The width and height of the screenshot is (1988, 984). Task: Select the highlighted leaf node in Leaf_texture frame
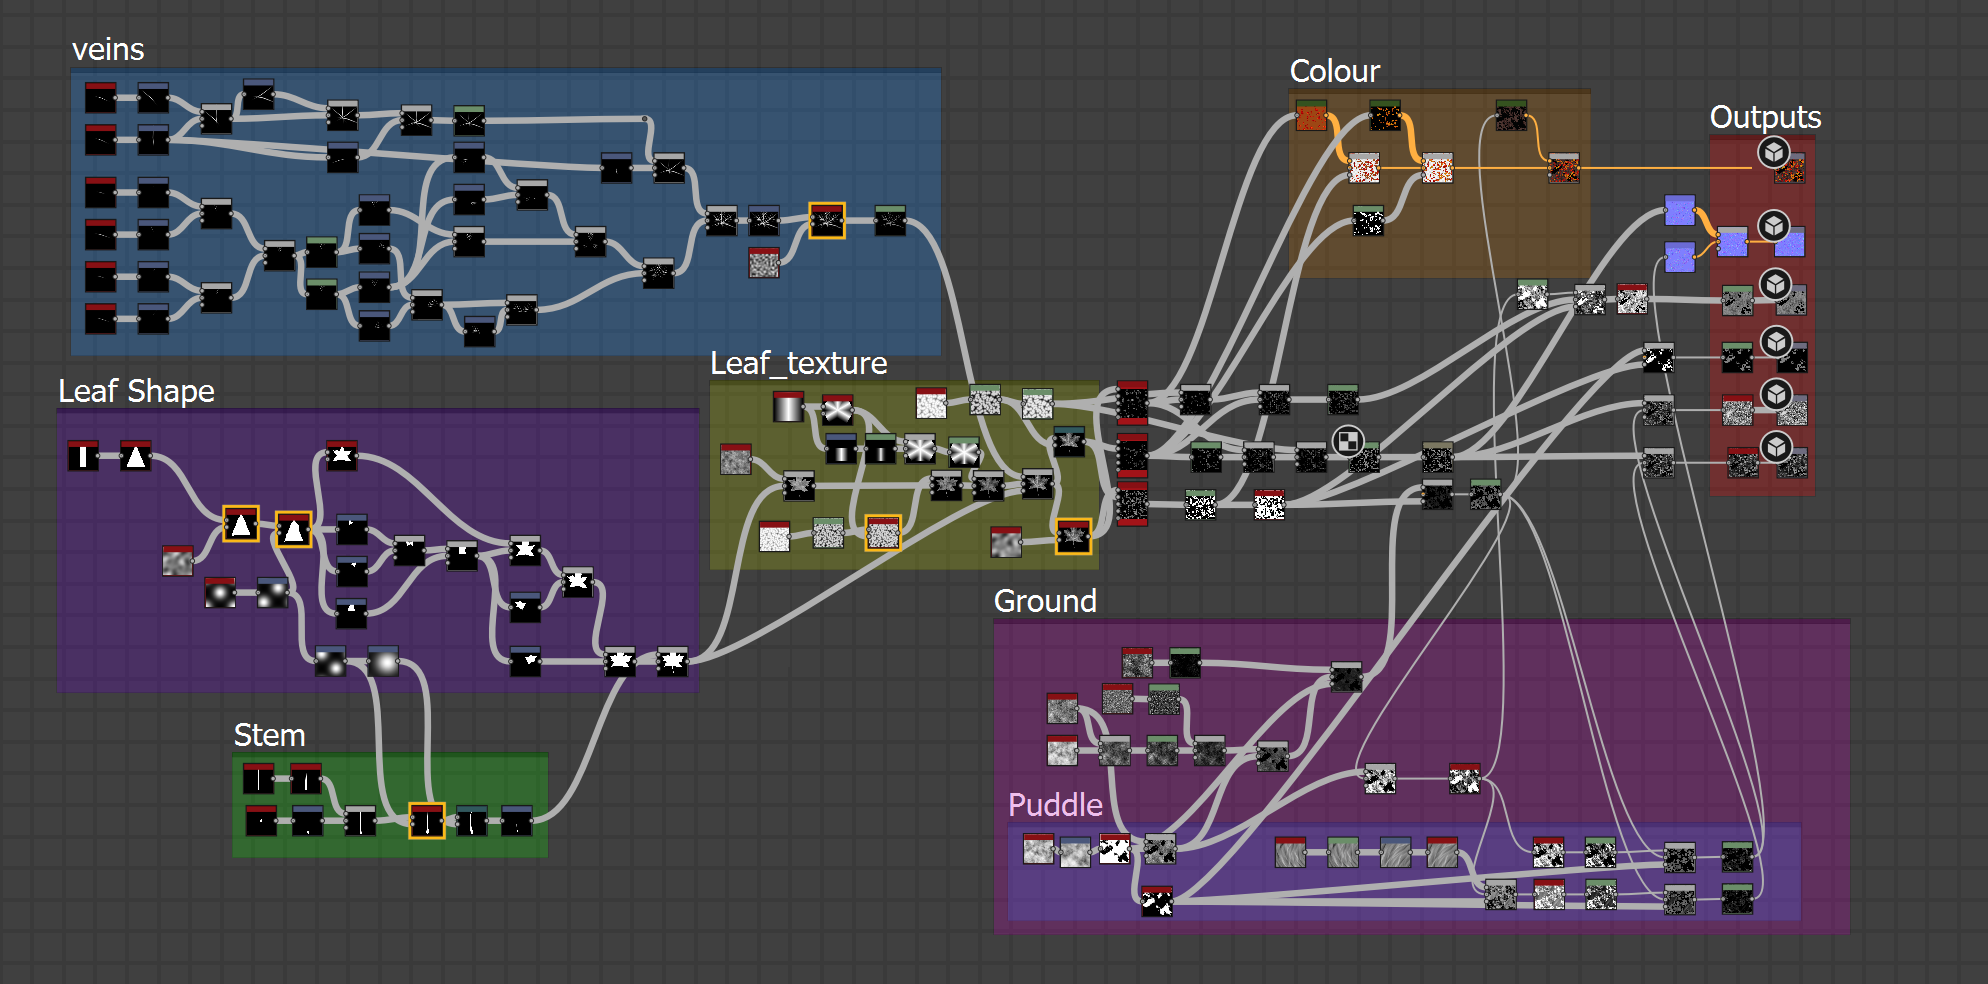[1073, 536]
